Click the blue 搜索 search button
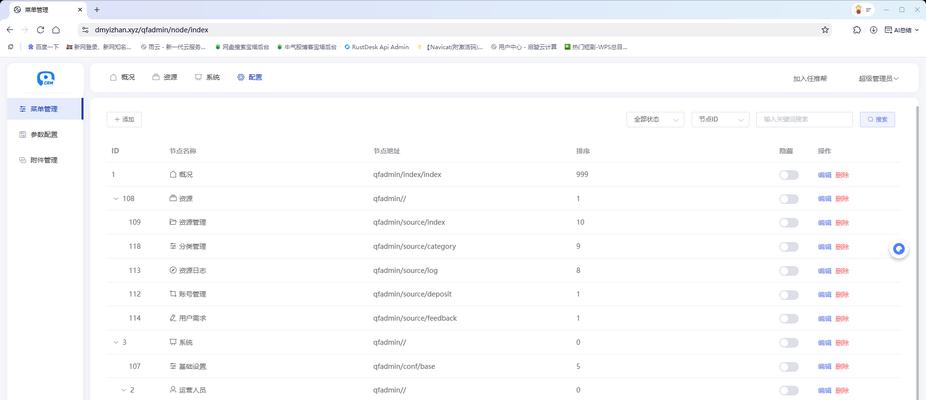The width and height of the screenshot is (926, 400). (878, 119)
